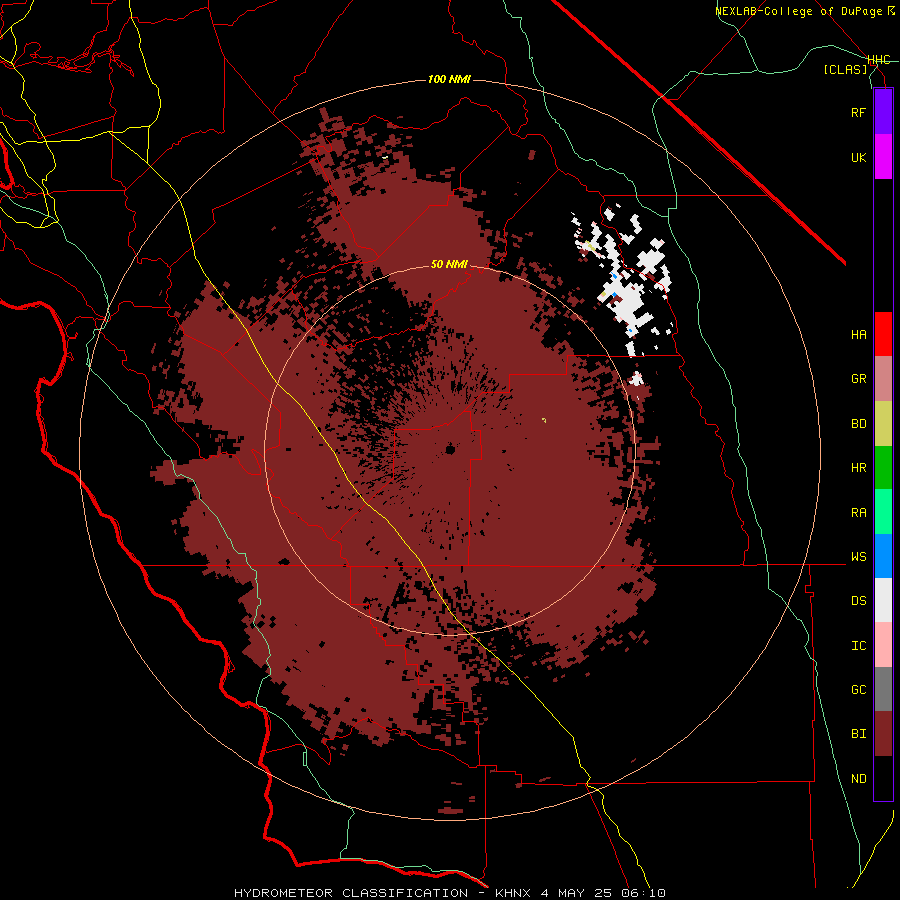Click the ND legend label
The image size is (900, 900).
tap(858, 779)
